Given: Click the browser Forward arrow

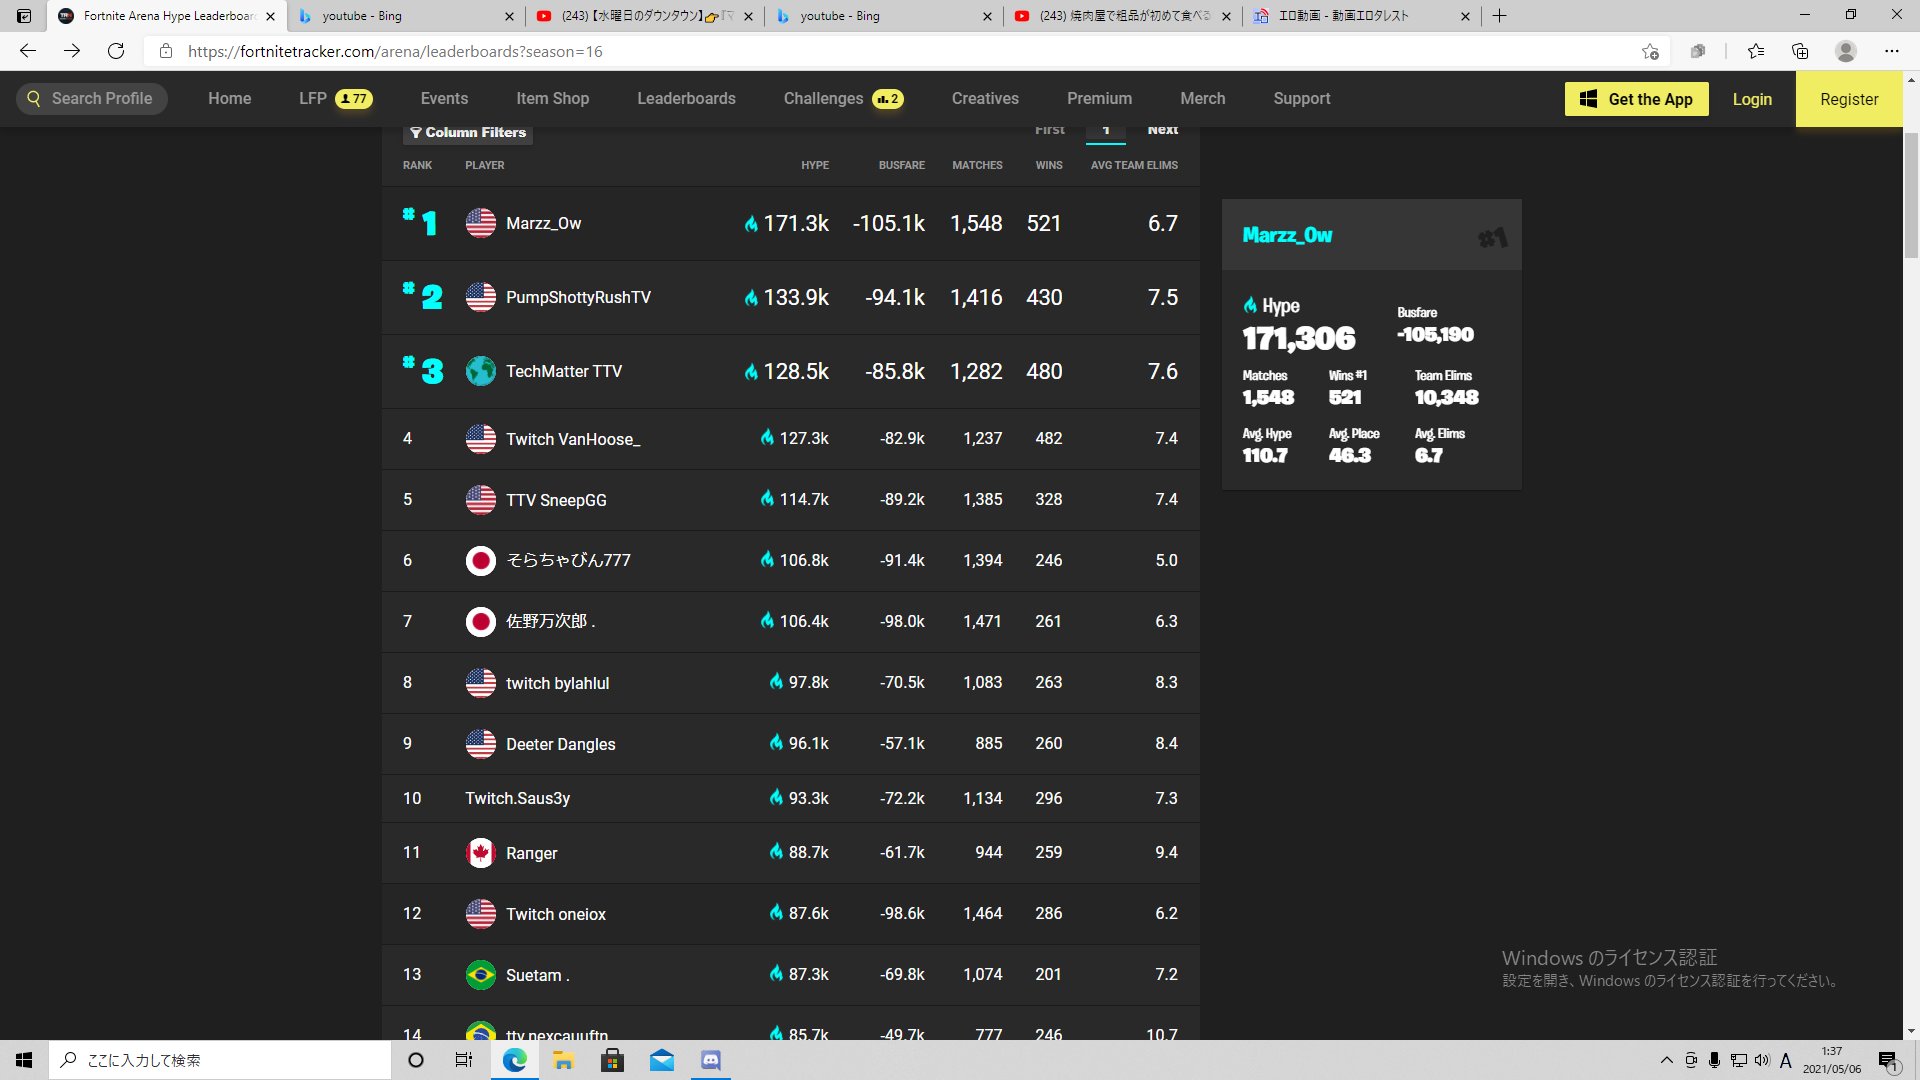Looking at the screenshot, I should coord(72,51).
